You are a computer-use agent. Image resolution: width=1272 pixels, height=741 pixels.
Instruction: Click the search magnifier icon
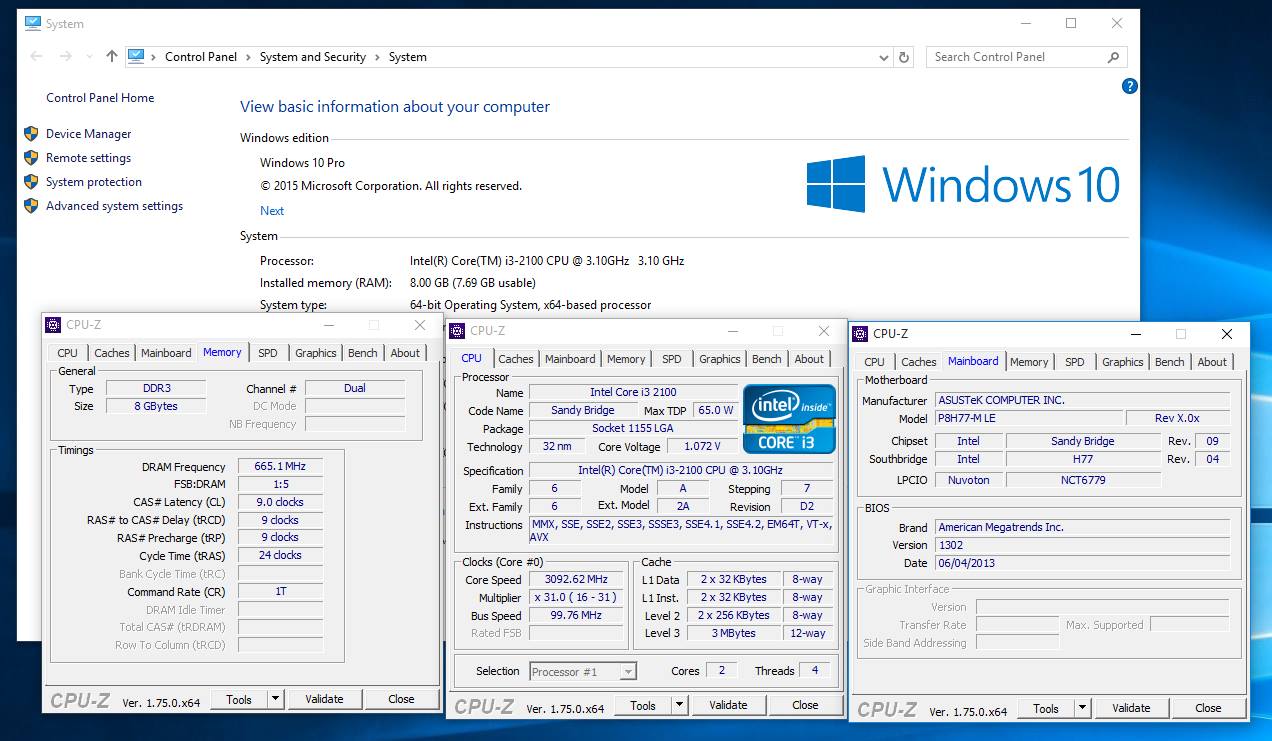point(1113,57)
